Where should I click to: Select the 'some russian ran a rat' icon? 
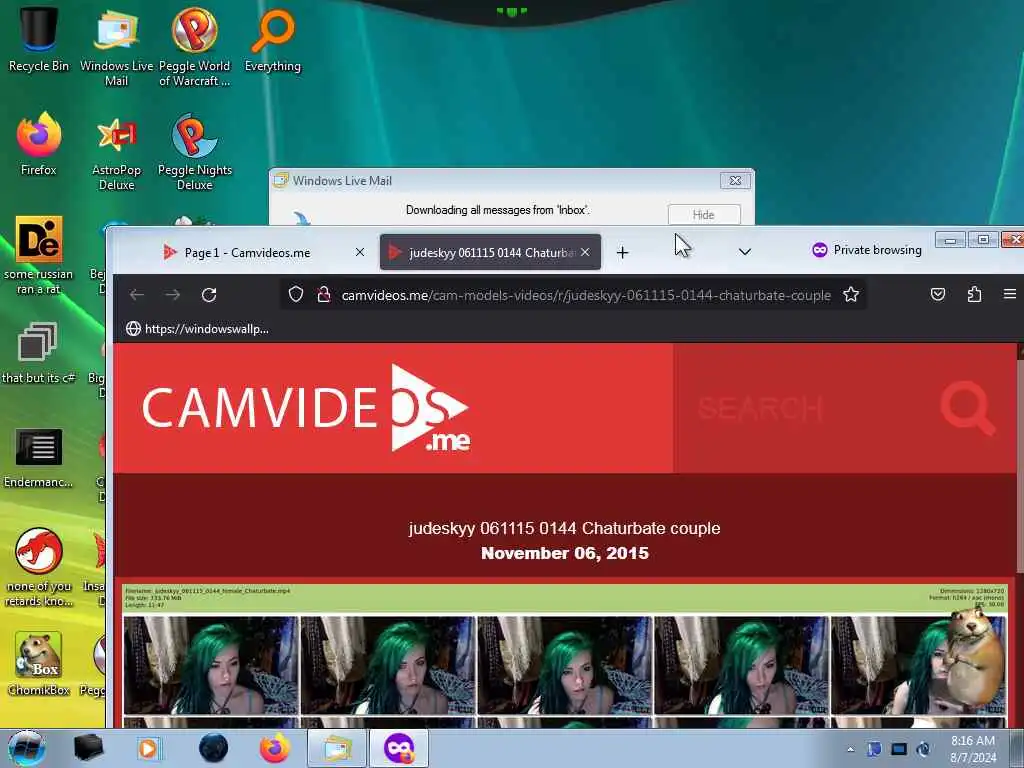coord(39,255)
